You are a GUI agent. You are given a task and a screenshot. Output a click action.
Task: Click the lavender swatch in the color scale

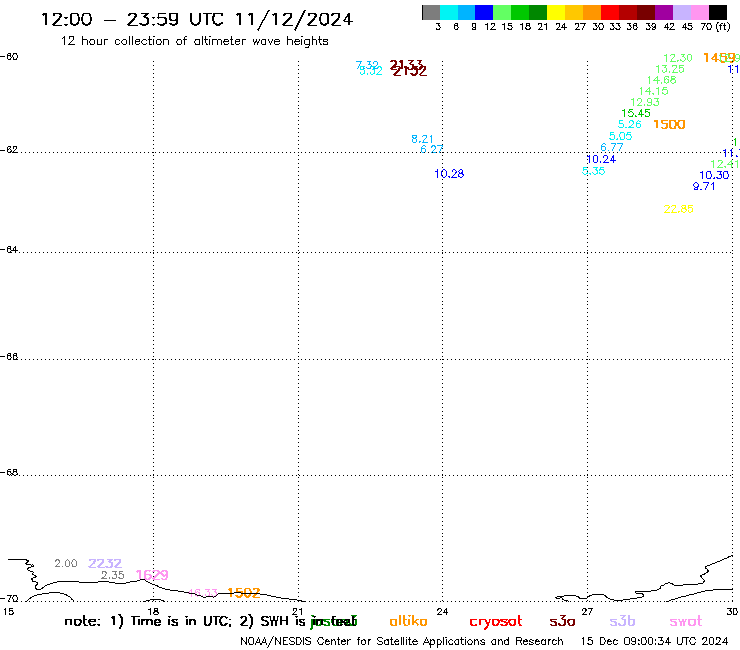[x=682, y=12]
